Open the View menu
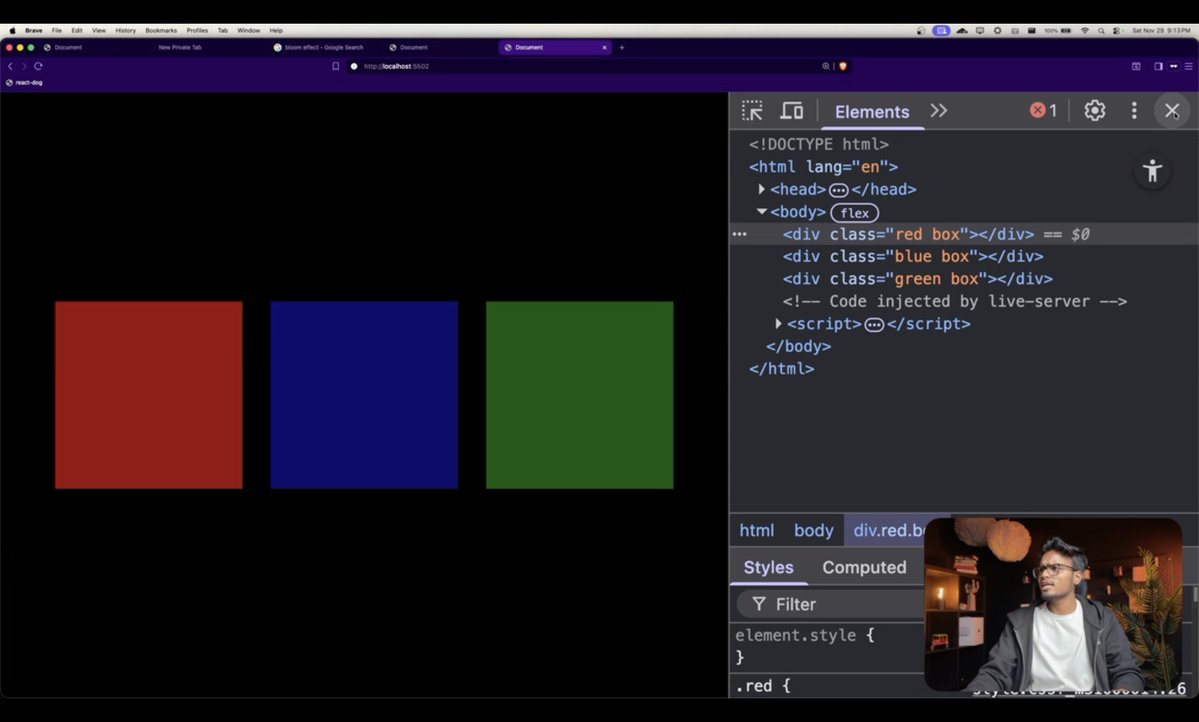Image resolution: width=1199 pixels, height=722 pixels. (99, 31)
